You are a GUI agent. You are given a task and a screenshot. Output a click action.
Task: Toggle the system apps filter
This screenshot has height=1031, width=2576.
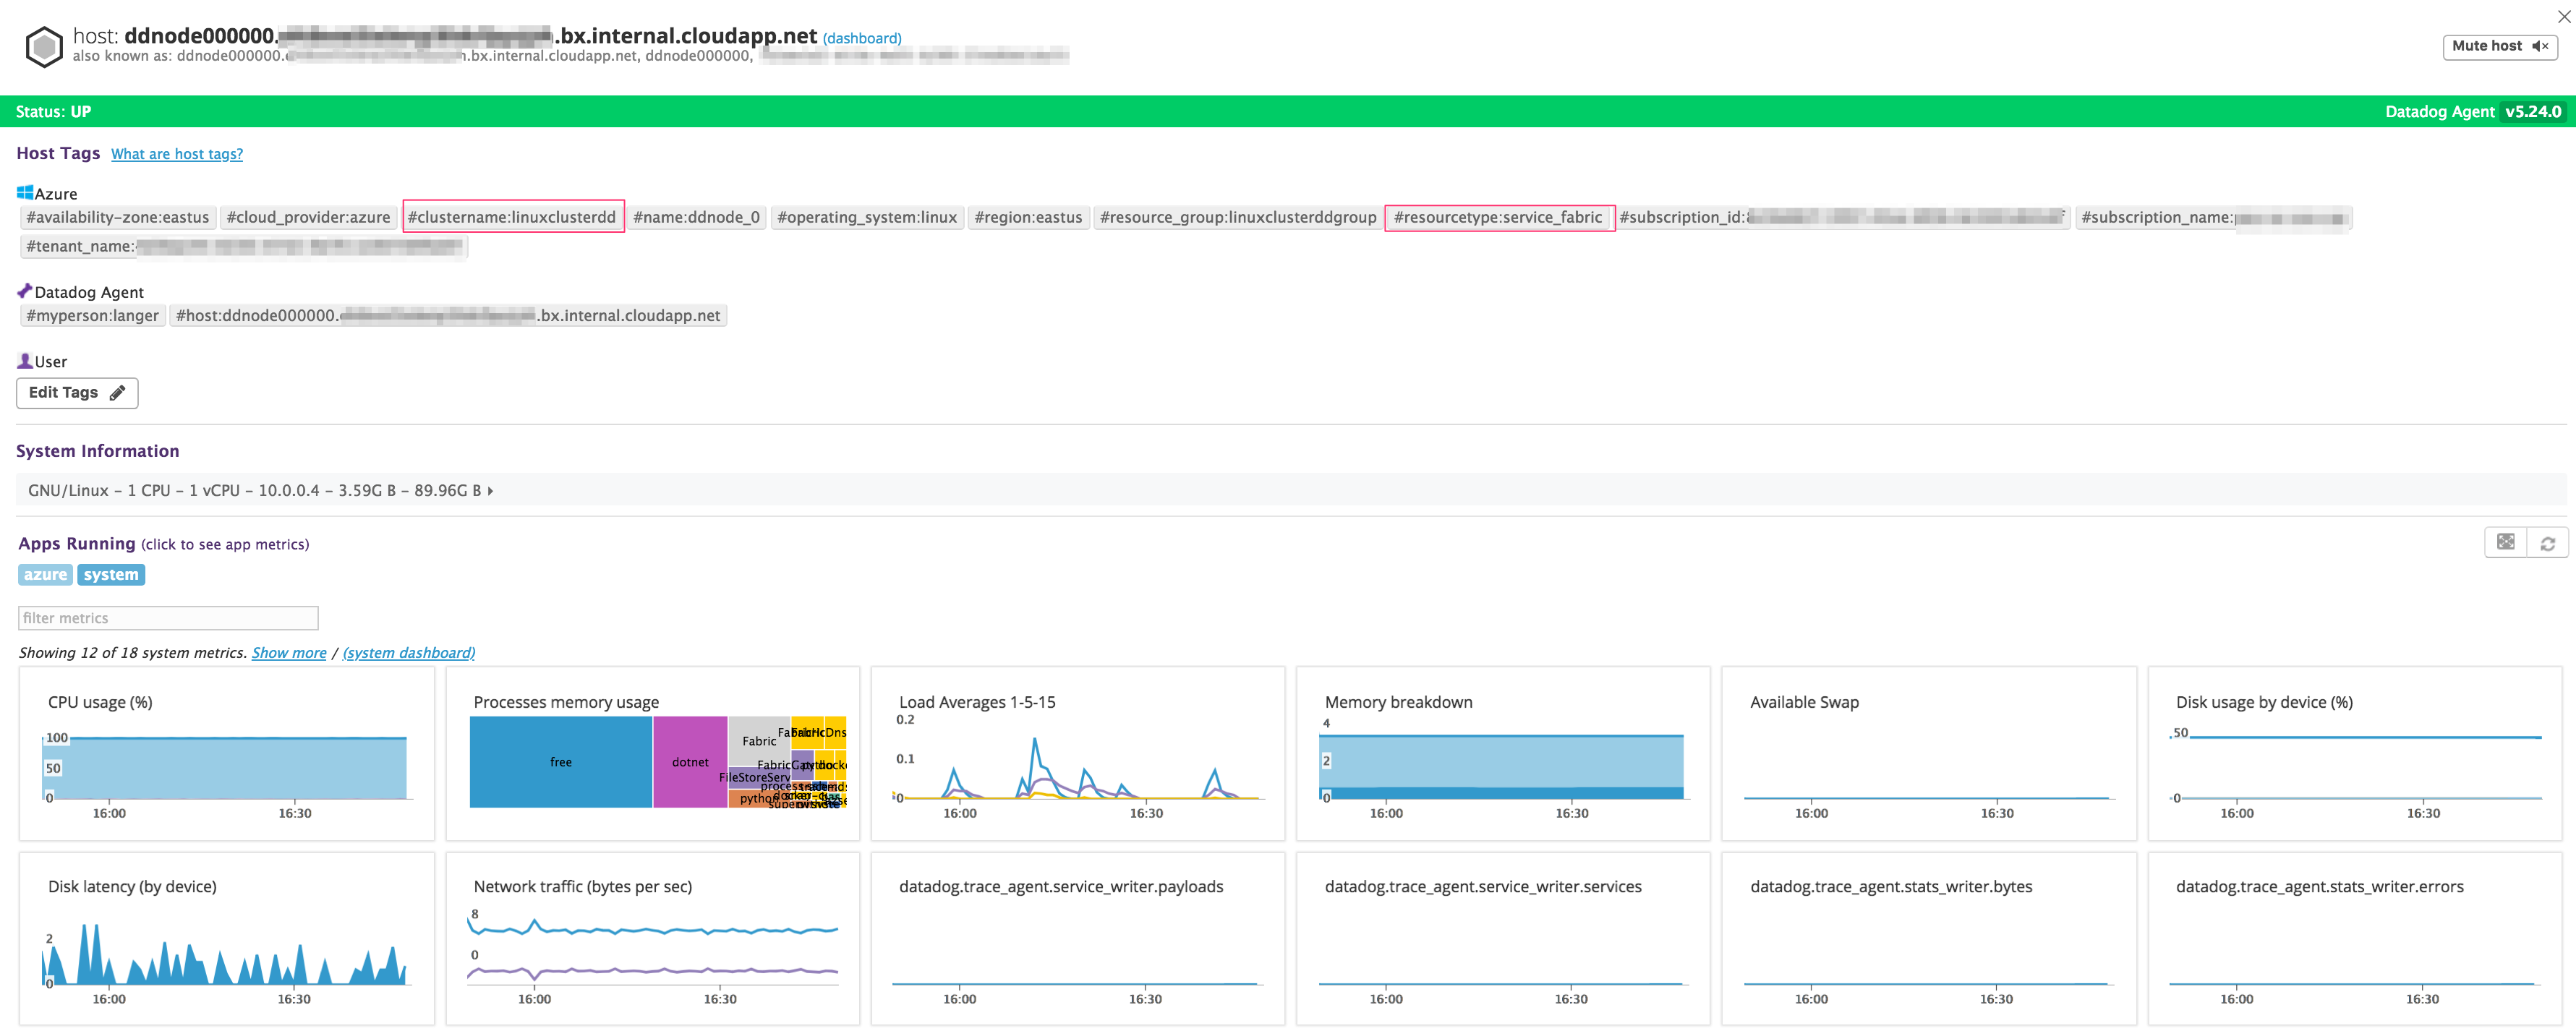click(x=111, y=574)
